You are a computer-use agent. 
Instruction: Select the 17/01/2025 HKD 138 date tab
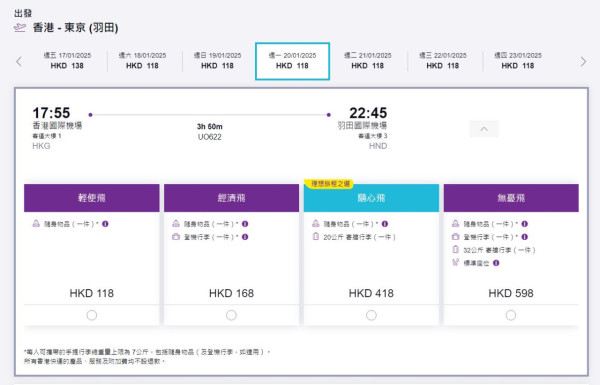tap(67, 61)
